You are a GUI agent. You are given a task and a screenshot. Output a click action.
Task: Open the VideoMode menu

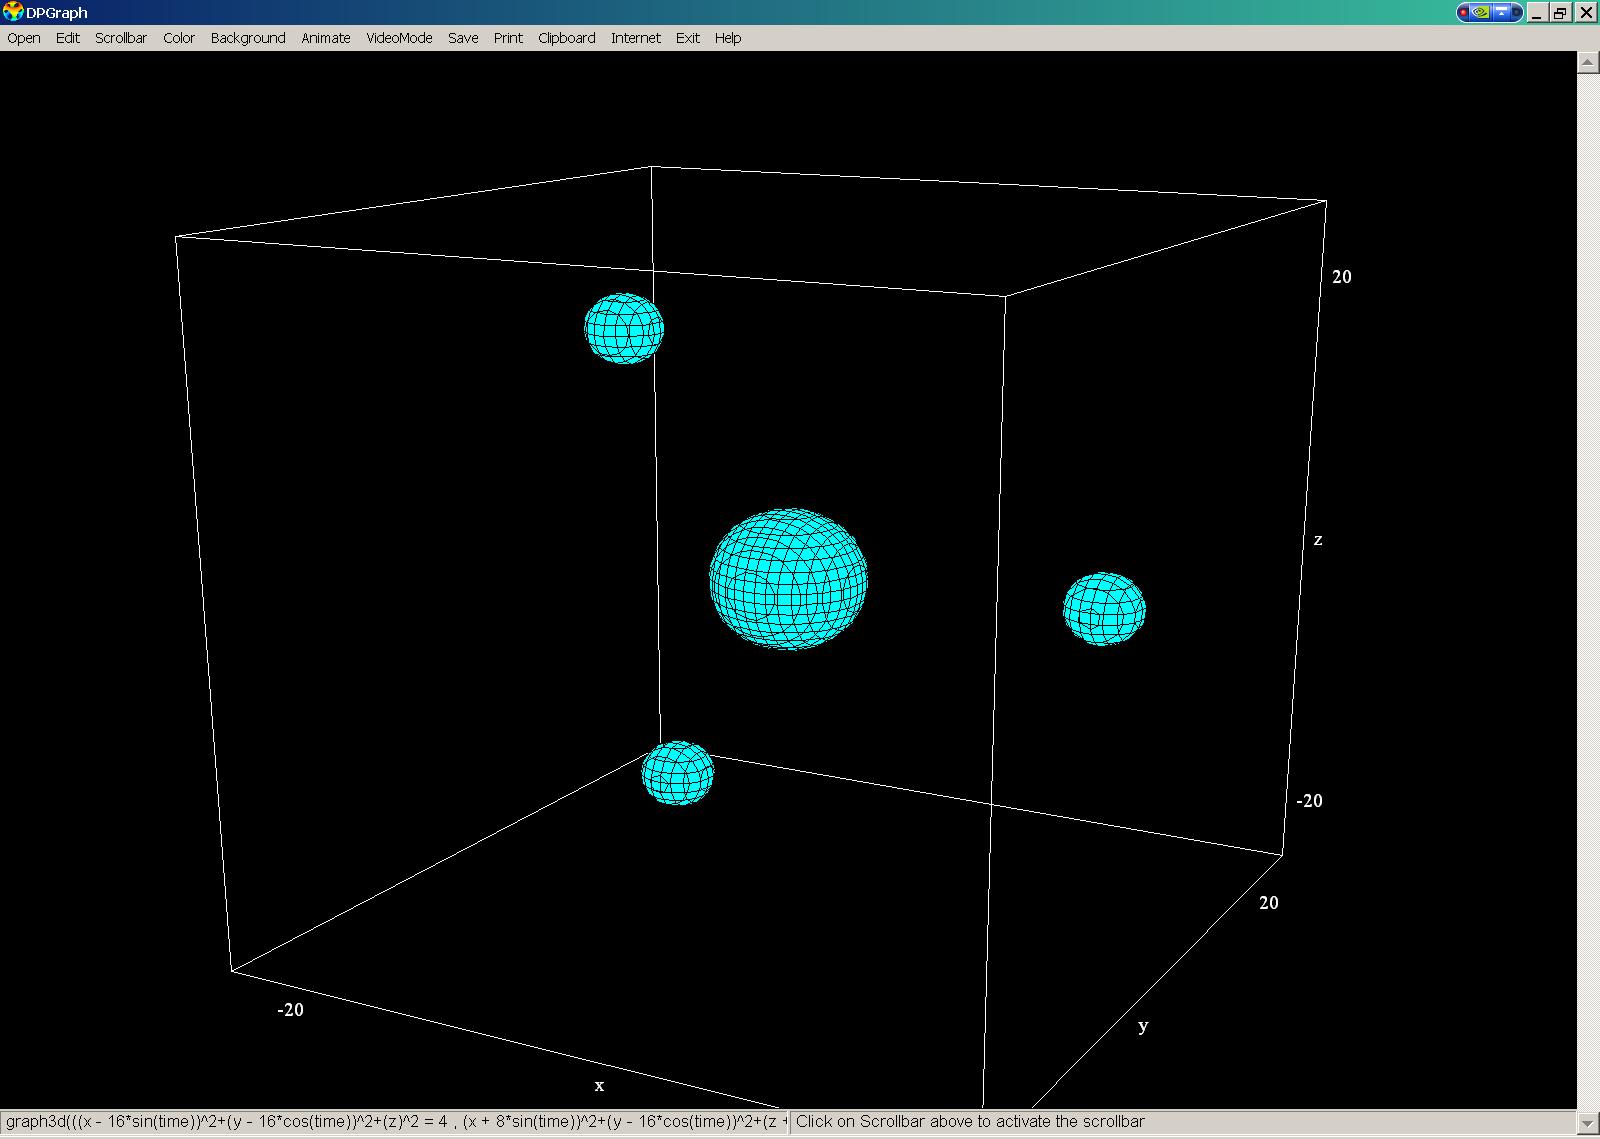(x=399, y=38)
